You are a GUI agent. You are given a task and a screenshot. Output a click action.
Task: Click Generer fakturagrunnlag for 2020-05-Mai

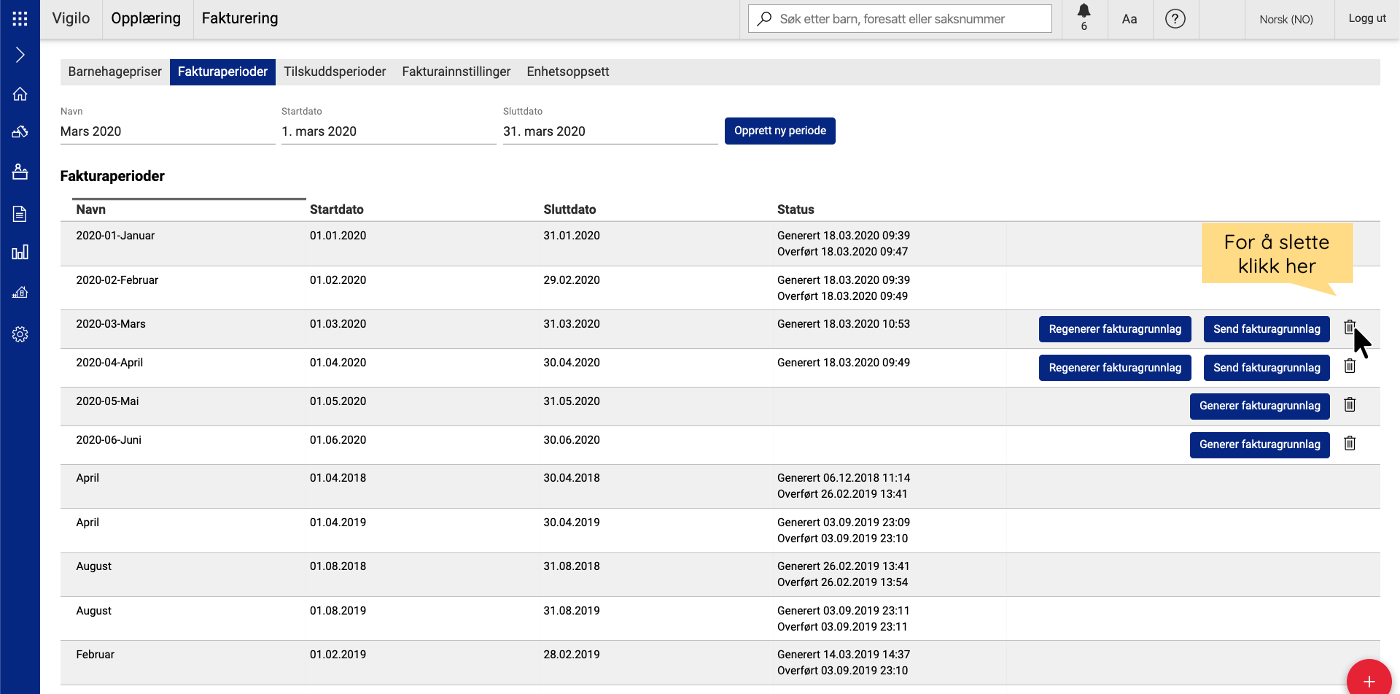tap(1259, 406)
